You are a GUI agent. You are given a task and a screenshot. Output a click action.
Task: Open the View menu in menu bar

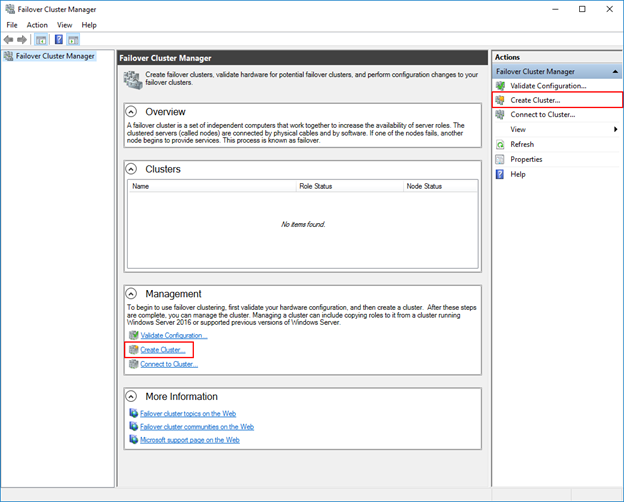point(64,25)
